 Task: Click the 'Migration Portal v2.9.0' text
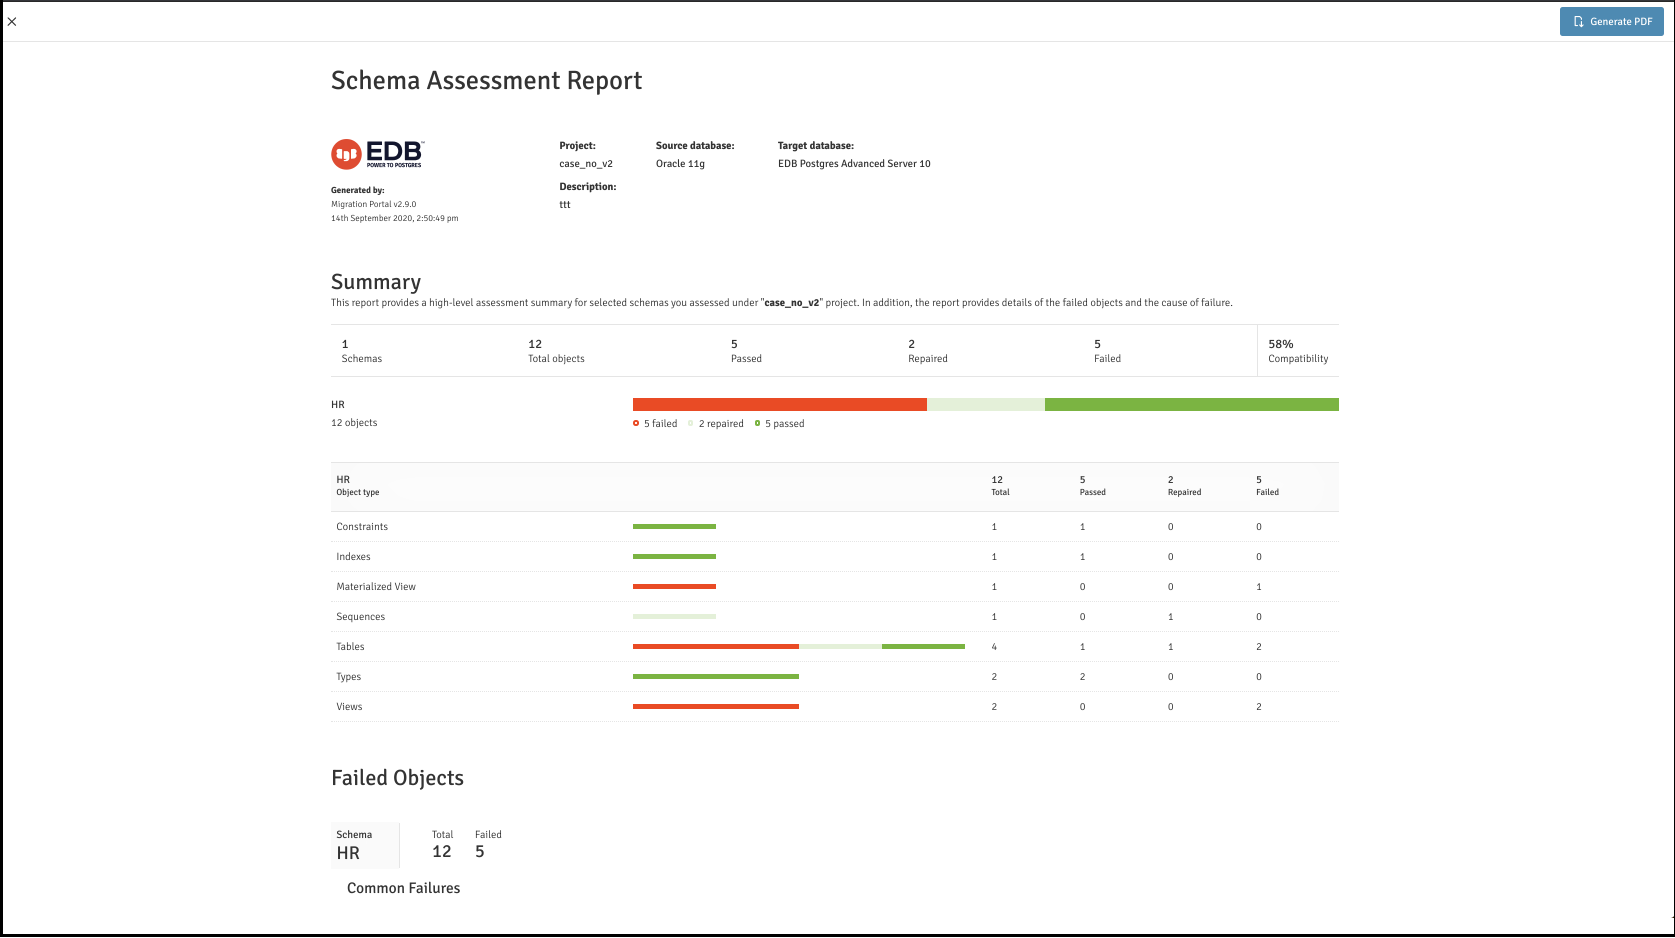click(x=373, y=204)
